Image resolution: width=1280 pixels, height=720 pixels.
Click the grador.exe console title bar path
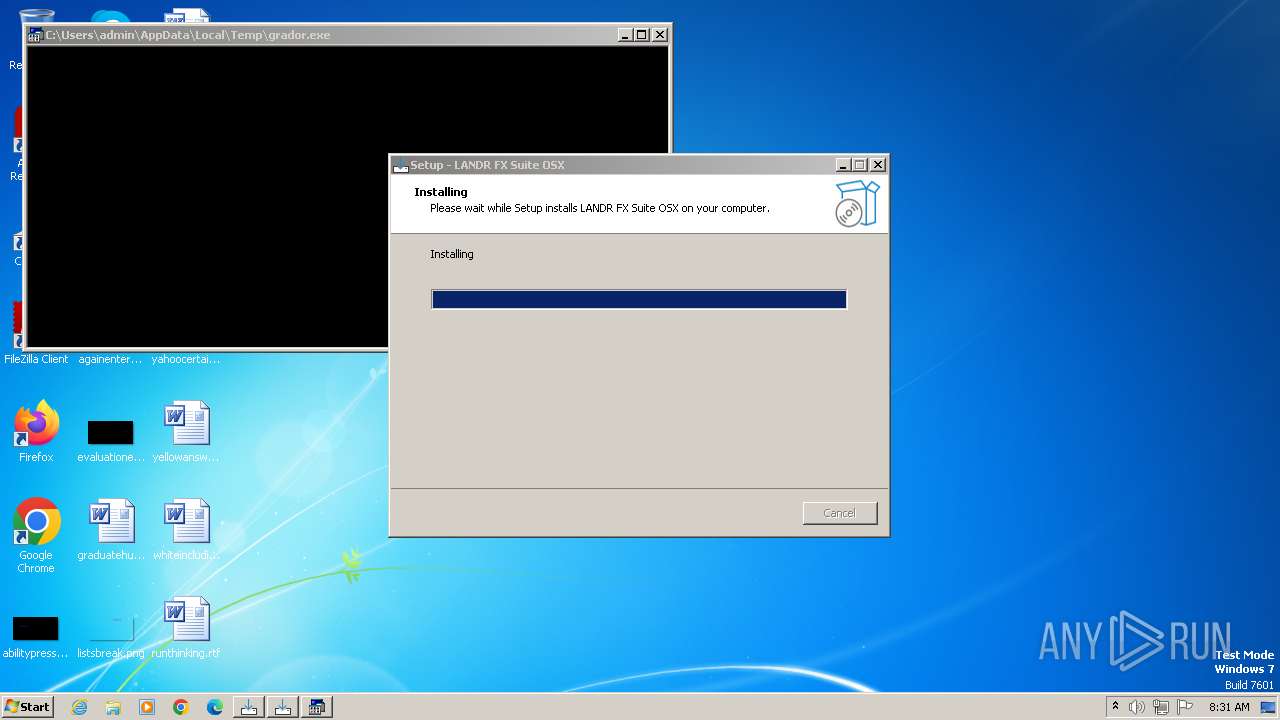pos(188,35)
